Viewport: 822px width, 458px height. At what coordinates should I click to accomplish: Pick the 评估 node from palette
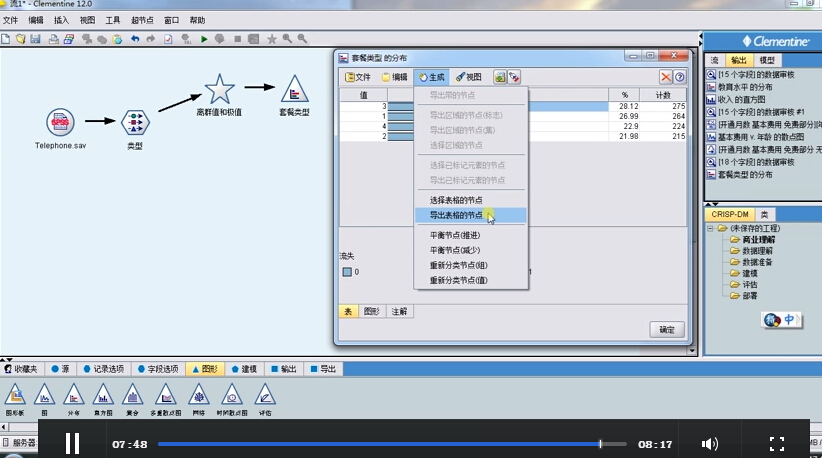265,396
